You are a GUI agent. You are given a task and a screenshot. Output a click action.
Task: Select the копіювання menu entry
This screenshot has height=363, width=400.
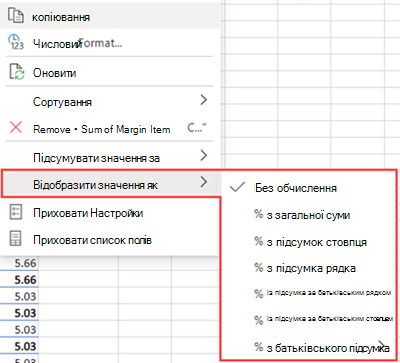click(x=110, y=16)
